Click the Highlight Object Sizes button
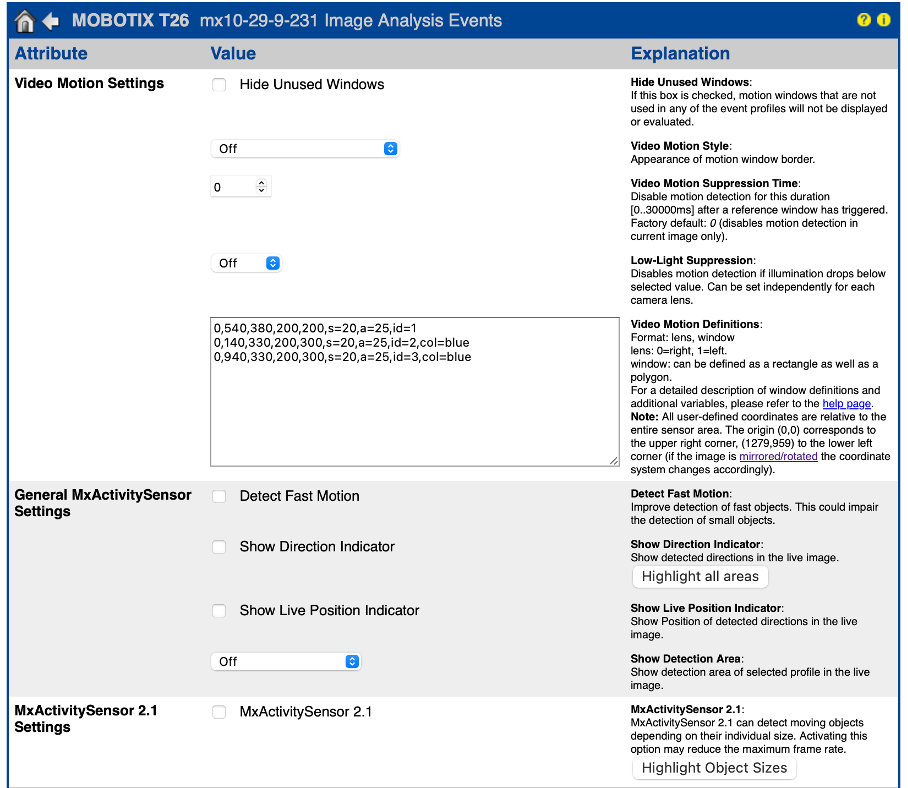 coord(714,768)
